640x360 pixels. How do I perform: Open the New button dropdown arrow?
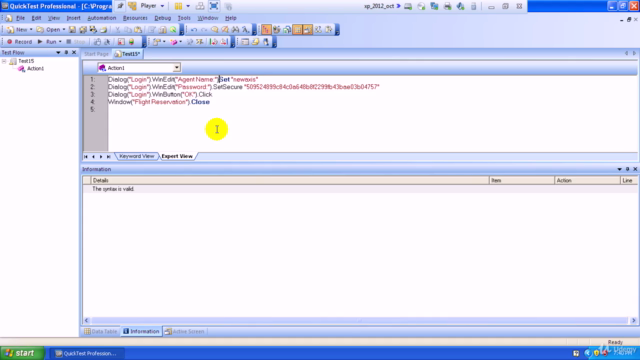(31, 29)
